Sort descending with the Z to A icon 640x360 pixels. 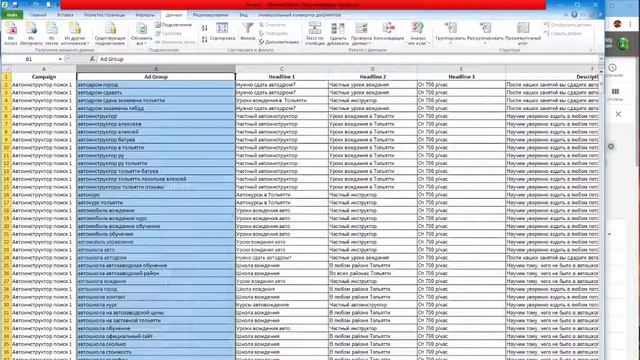[x=204, y=39]
